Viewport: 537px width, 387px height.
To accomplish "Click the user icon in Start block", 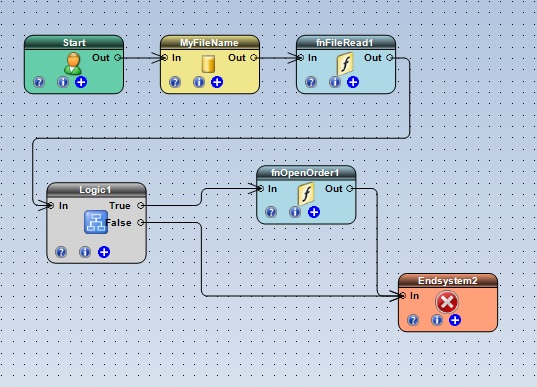I will 73,63.
